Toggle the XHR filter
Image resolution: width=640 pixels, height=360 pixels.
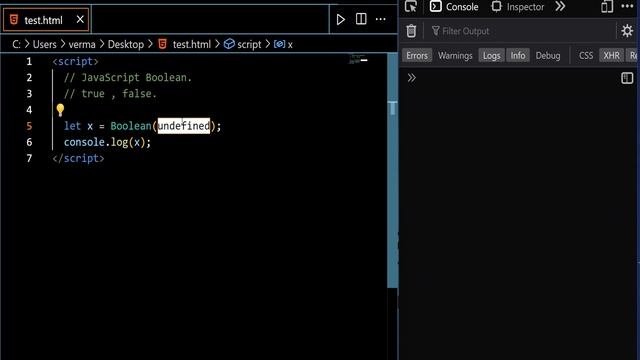[x=611, y=56]
